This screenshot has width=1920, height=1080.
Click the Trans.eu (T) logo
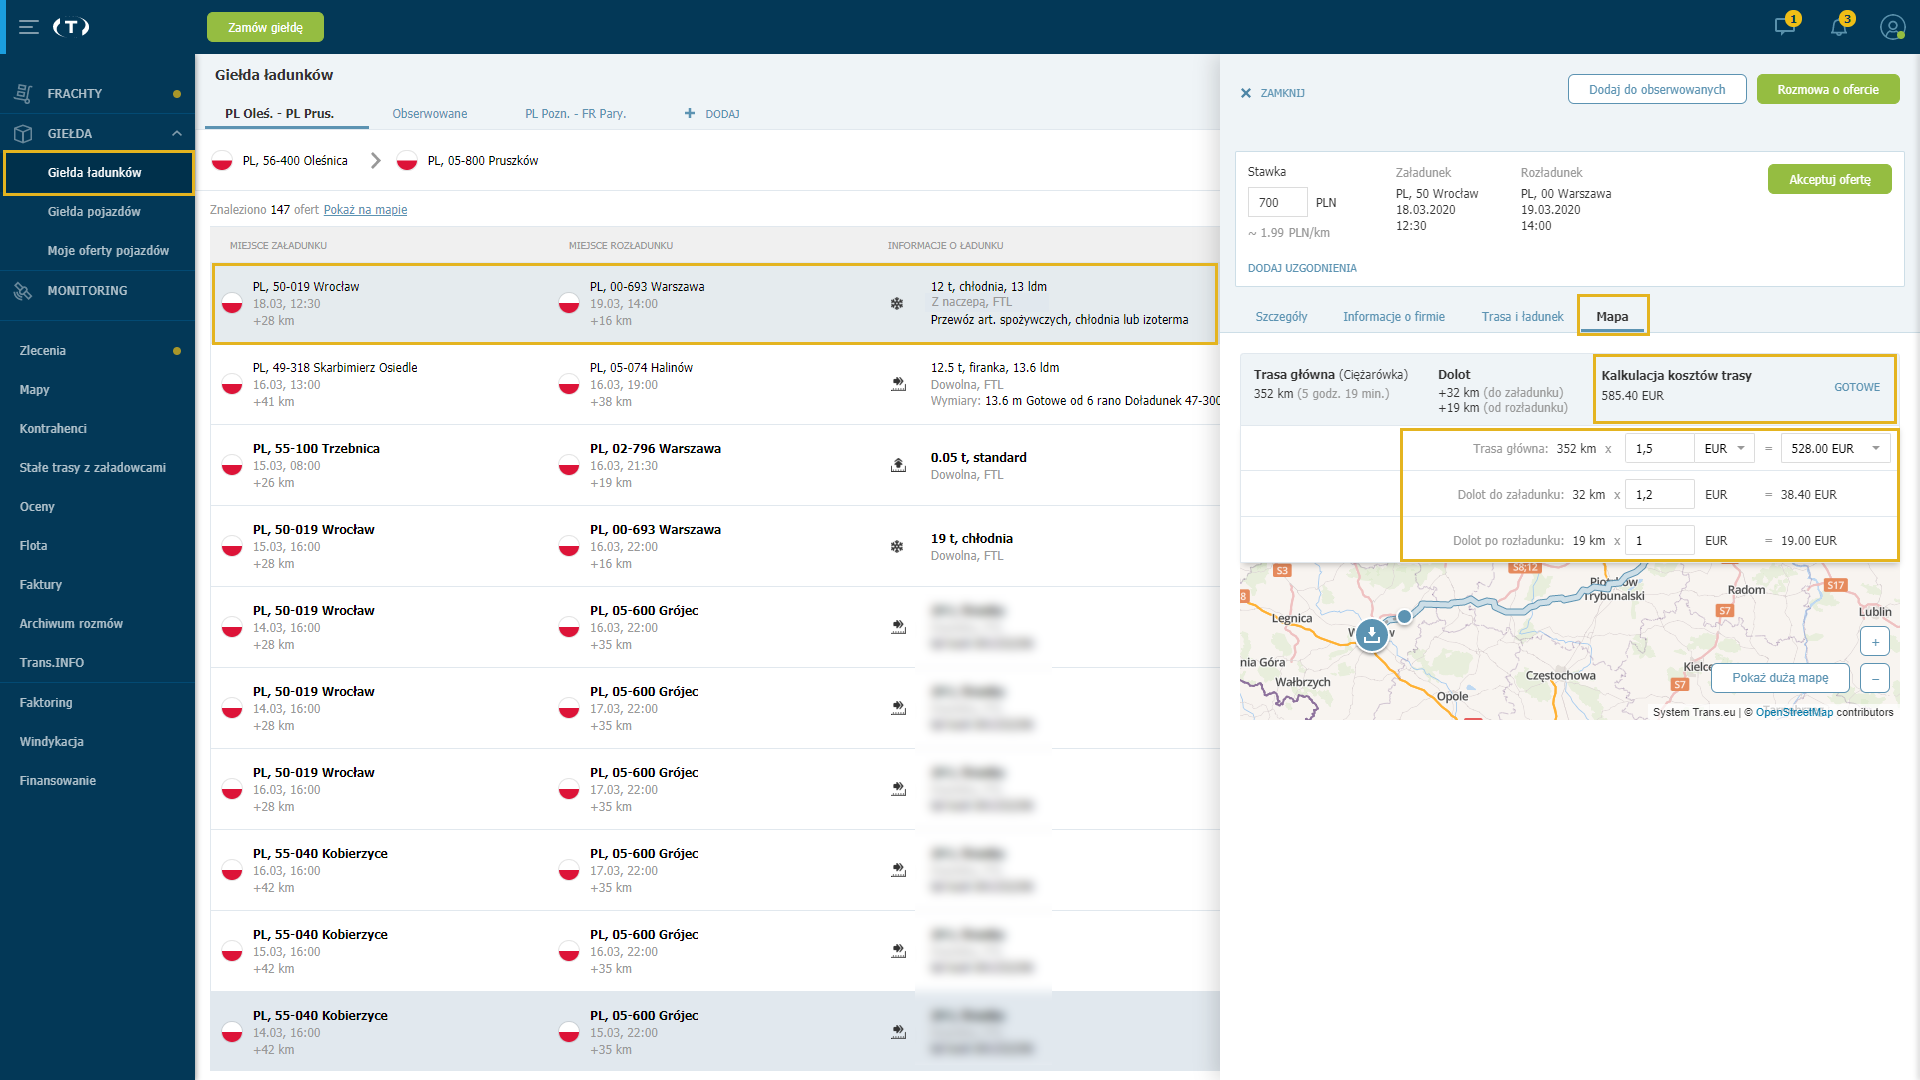click(71, 27)
